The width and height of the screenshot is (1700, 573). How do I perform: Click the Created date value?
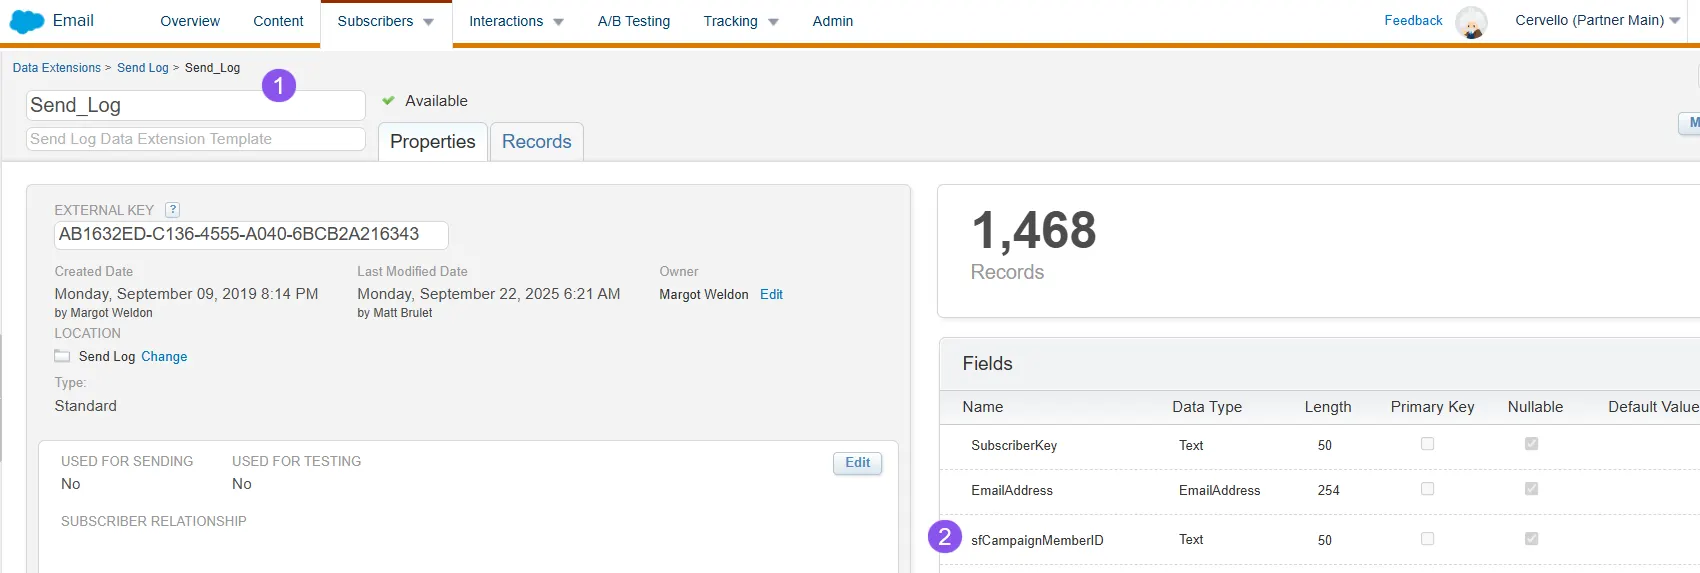tap(186, 294)
